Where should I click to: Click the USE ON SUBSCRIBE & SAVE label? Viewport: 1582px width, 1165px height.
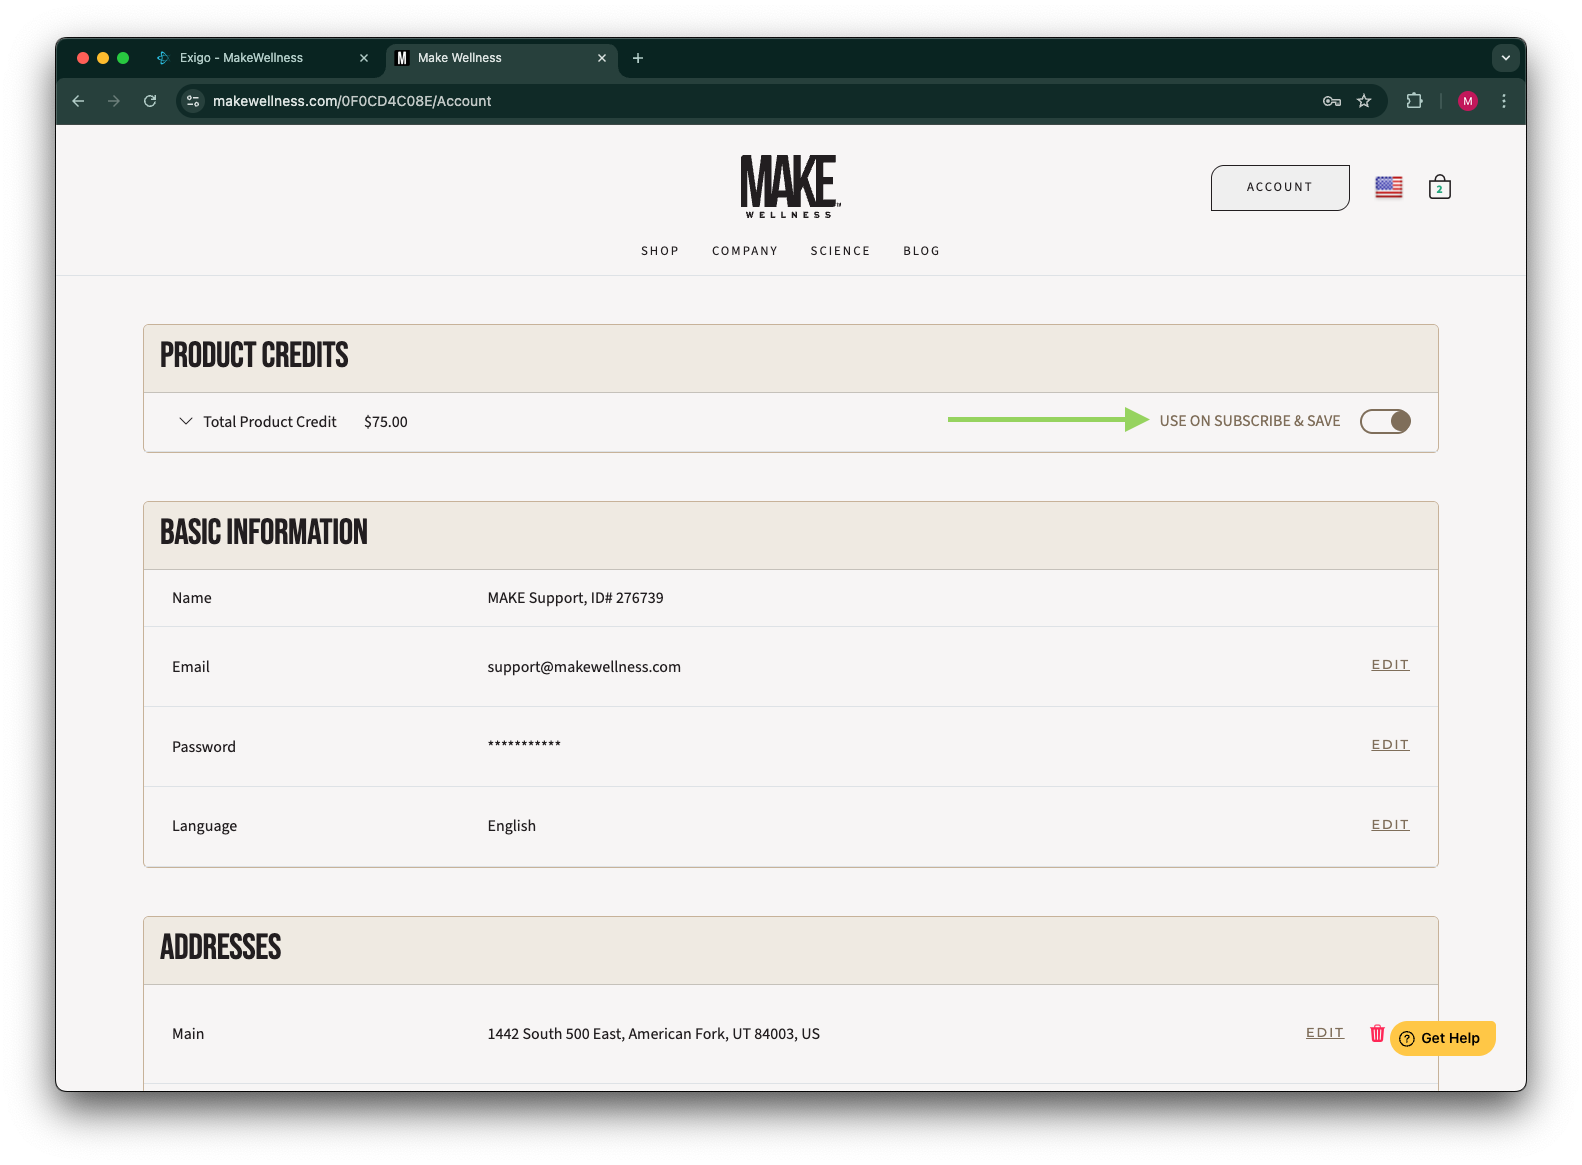click(1250, 421)
